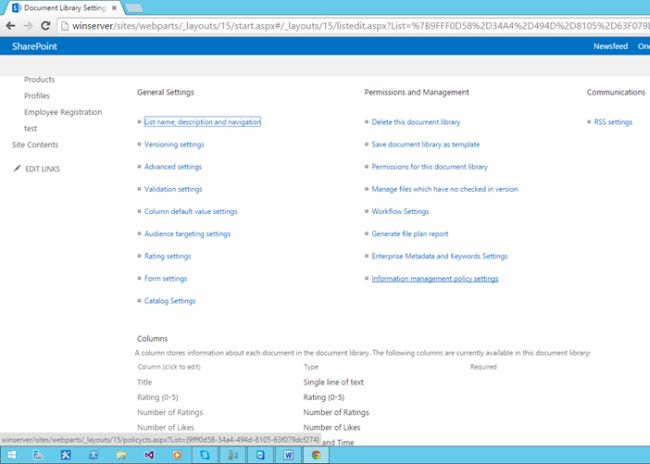
Task: Click the browser back arrow
Action: 10,26
